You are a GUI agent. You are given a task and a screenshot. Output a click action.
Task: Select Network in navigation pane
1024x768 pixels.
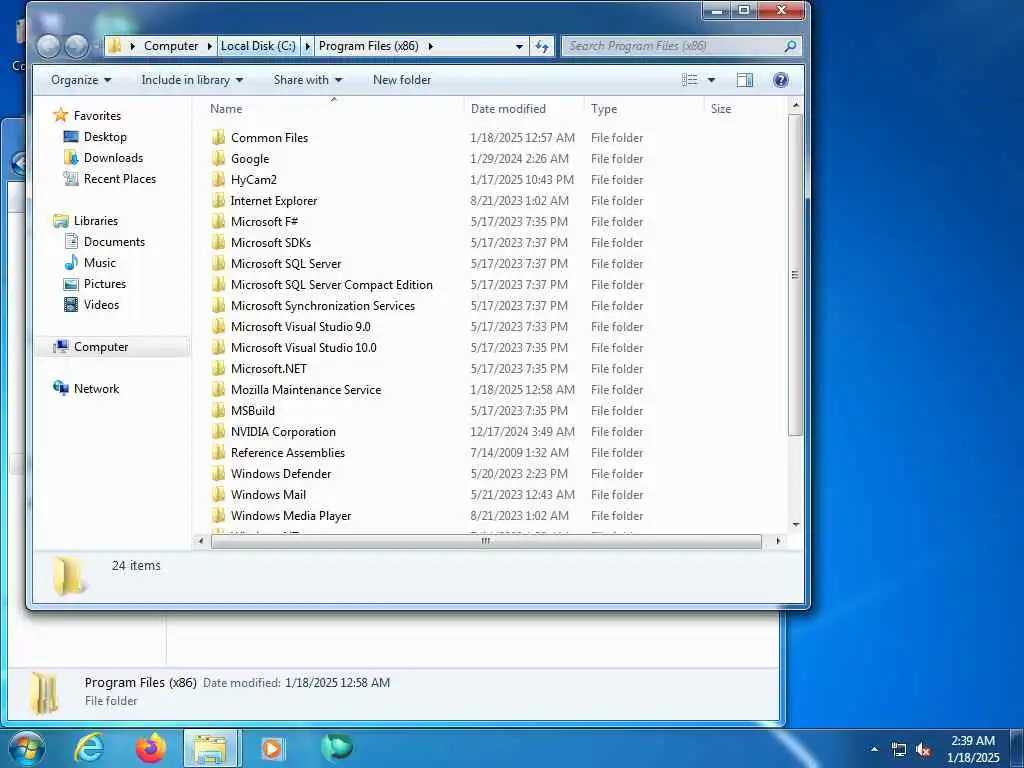96,389
